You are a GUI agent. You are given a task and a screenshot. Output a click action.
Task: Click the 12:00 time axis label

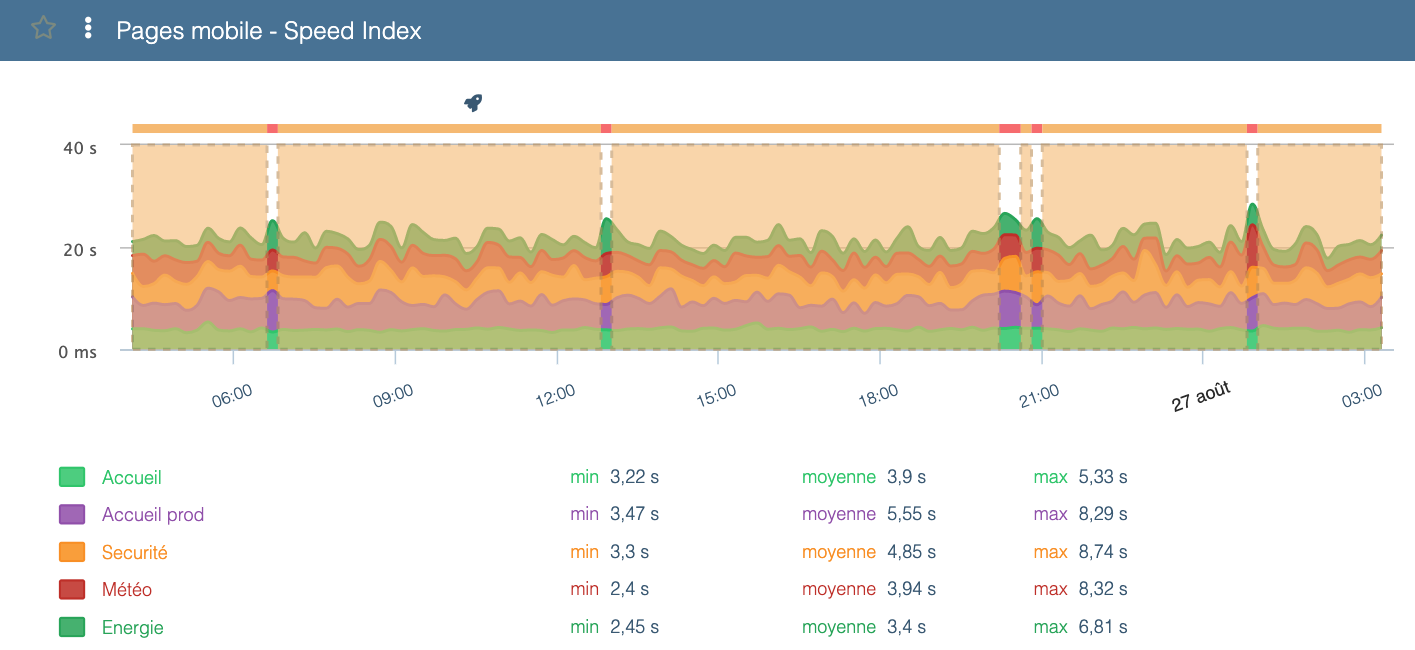pyautogui.click(x=555, y=394)
